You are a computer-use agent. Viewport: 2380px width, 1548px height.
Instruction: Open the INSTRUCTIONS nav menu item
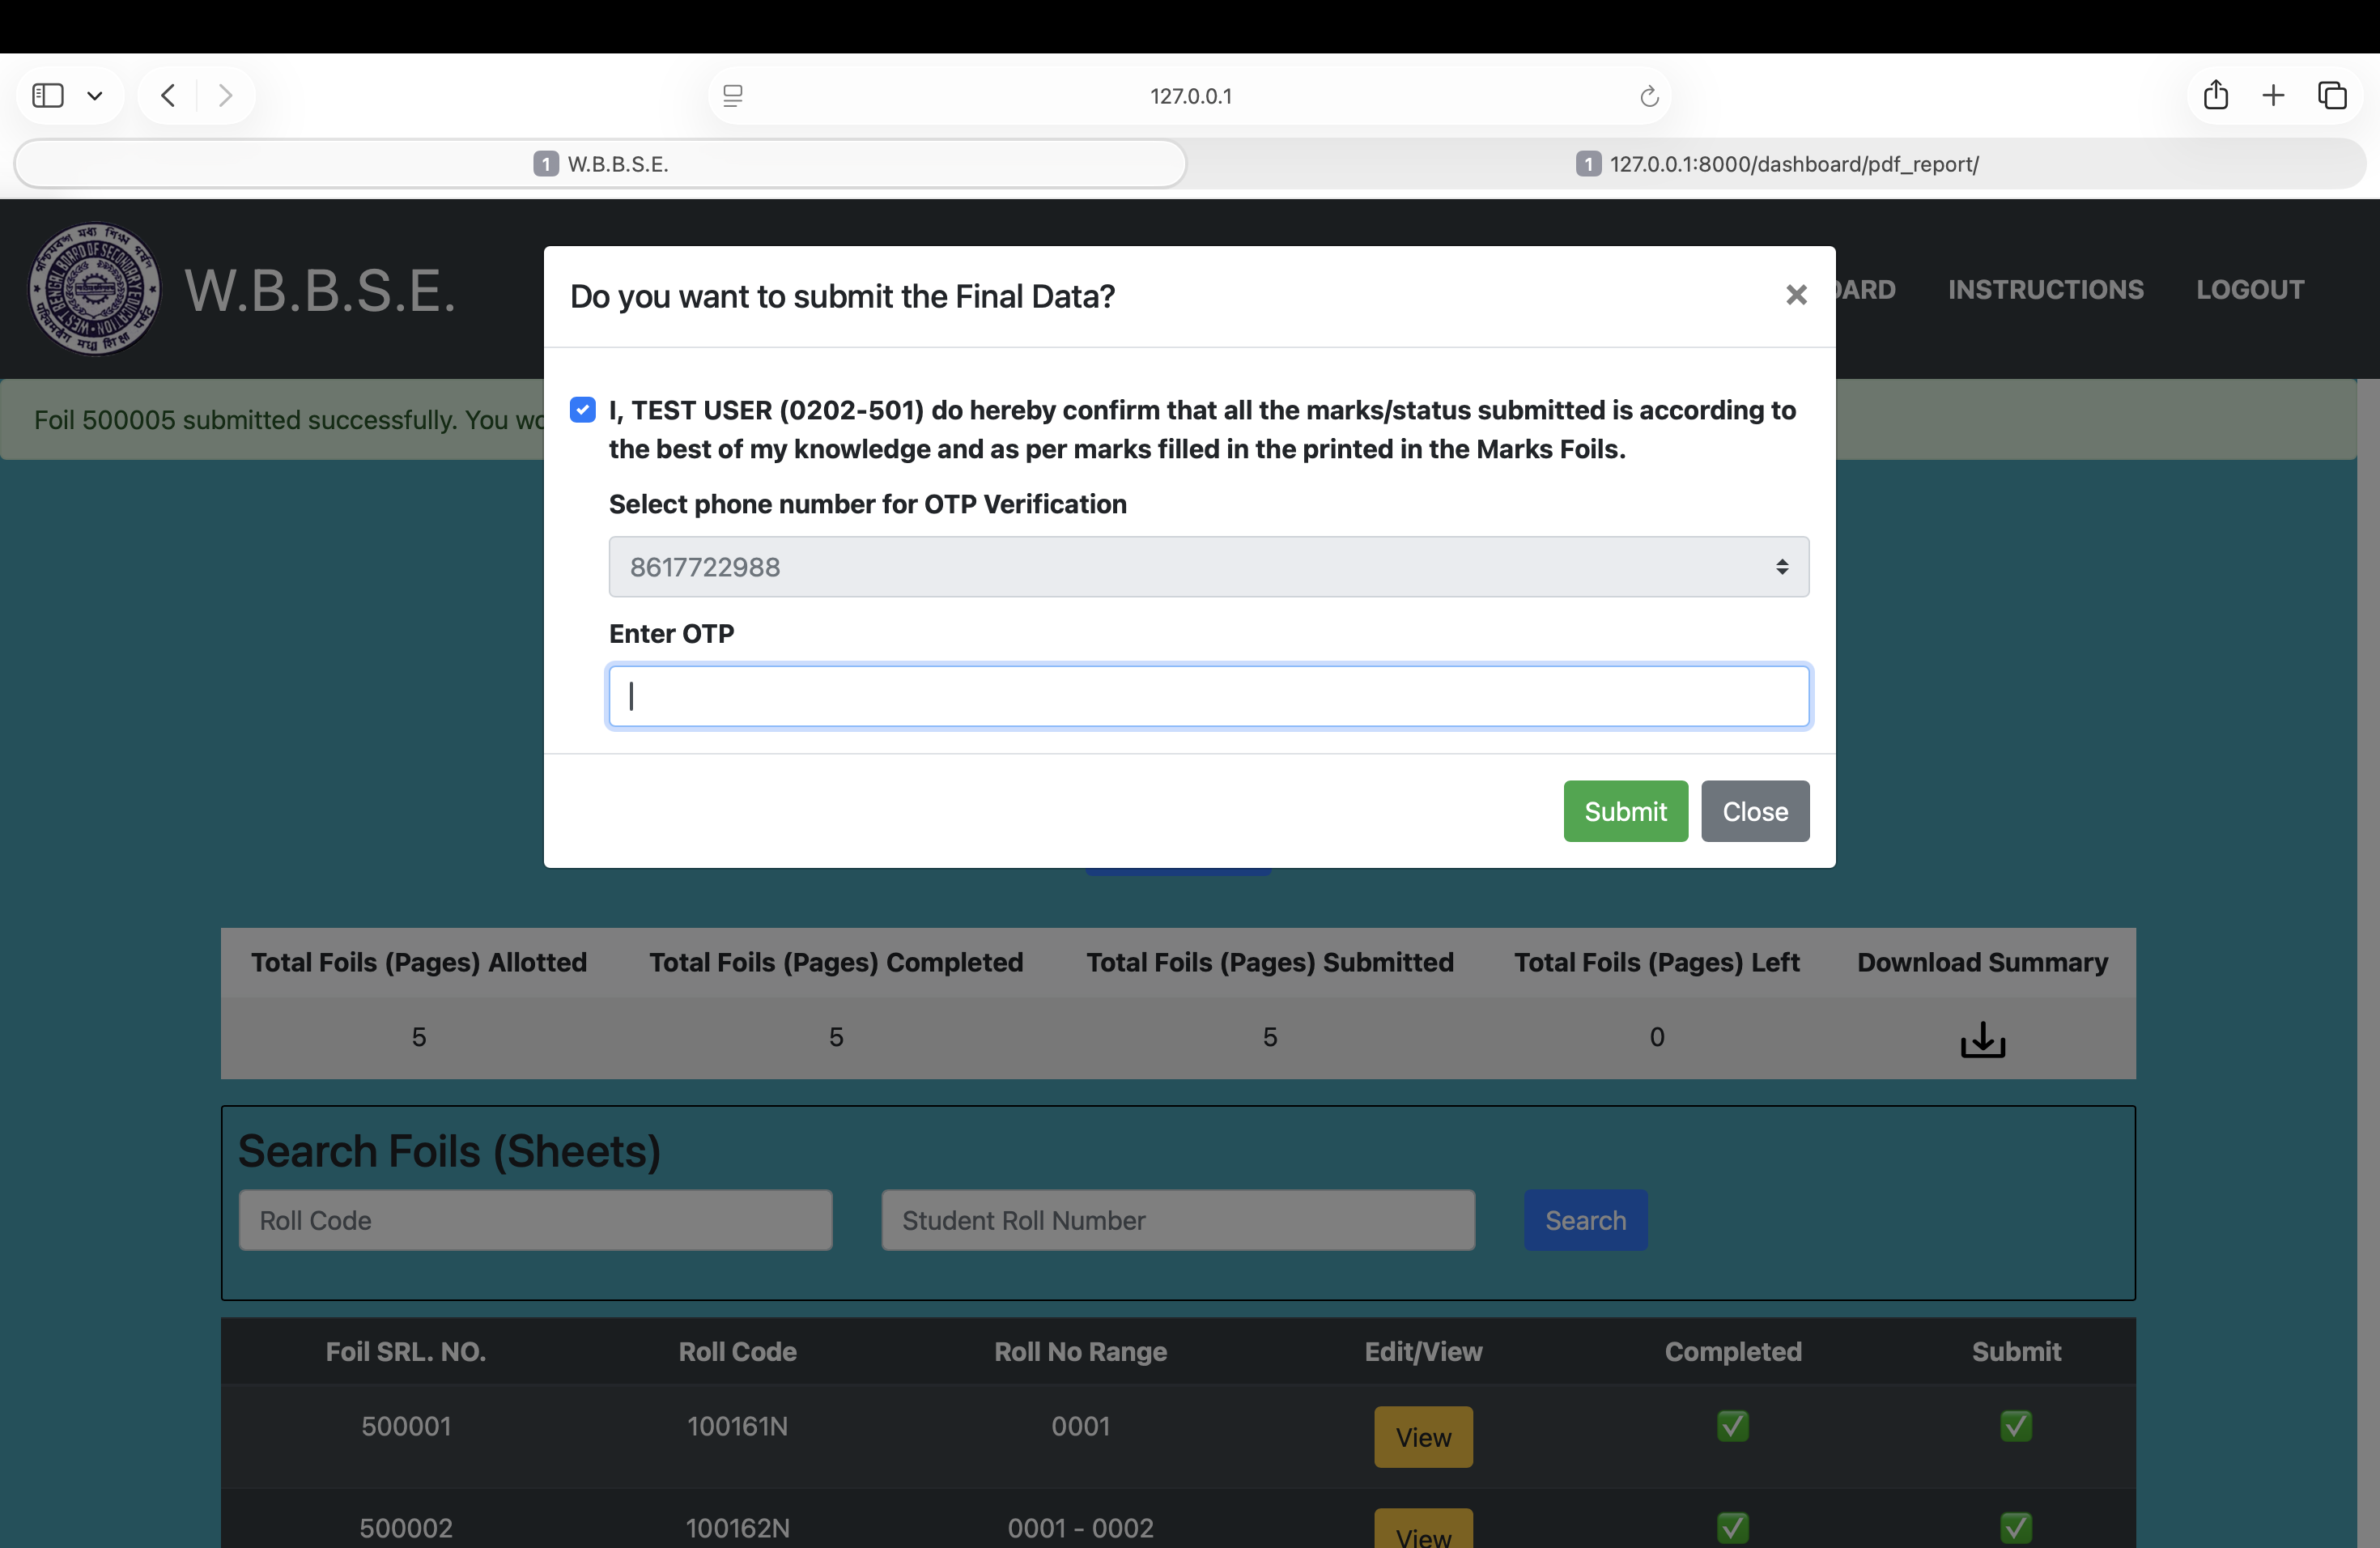pyautogui.click(x=2045, y=289)
